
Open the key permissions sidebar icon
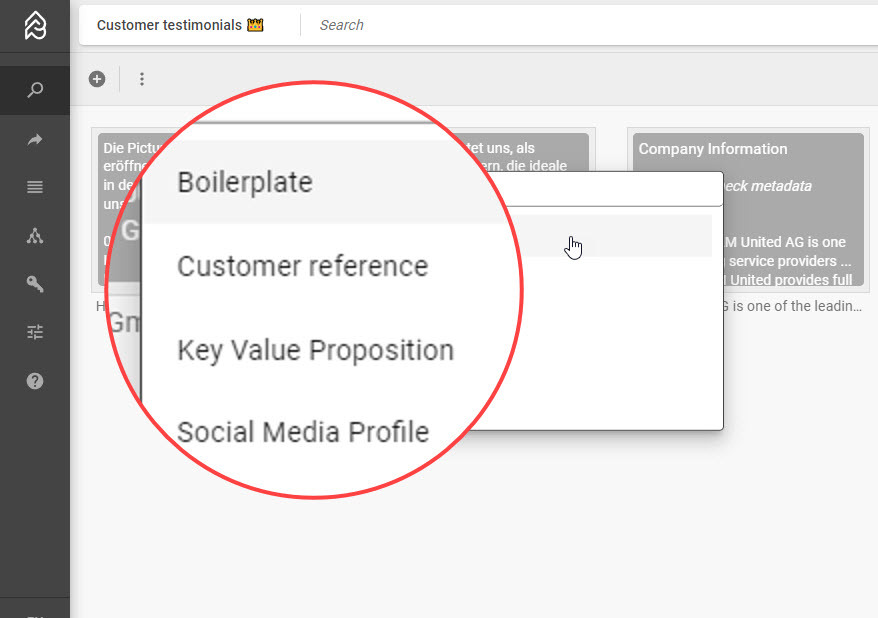35,284
